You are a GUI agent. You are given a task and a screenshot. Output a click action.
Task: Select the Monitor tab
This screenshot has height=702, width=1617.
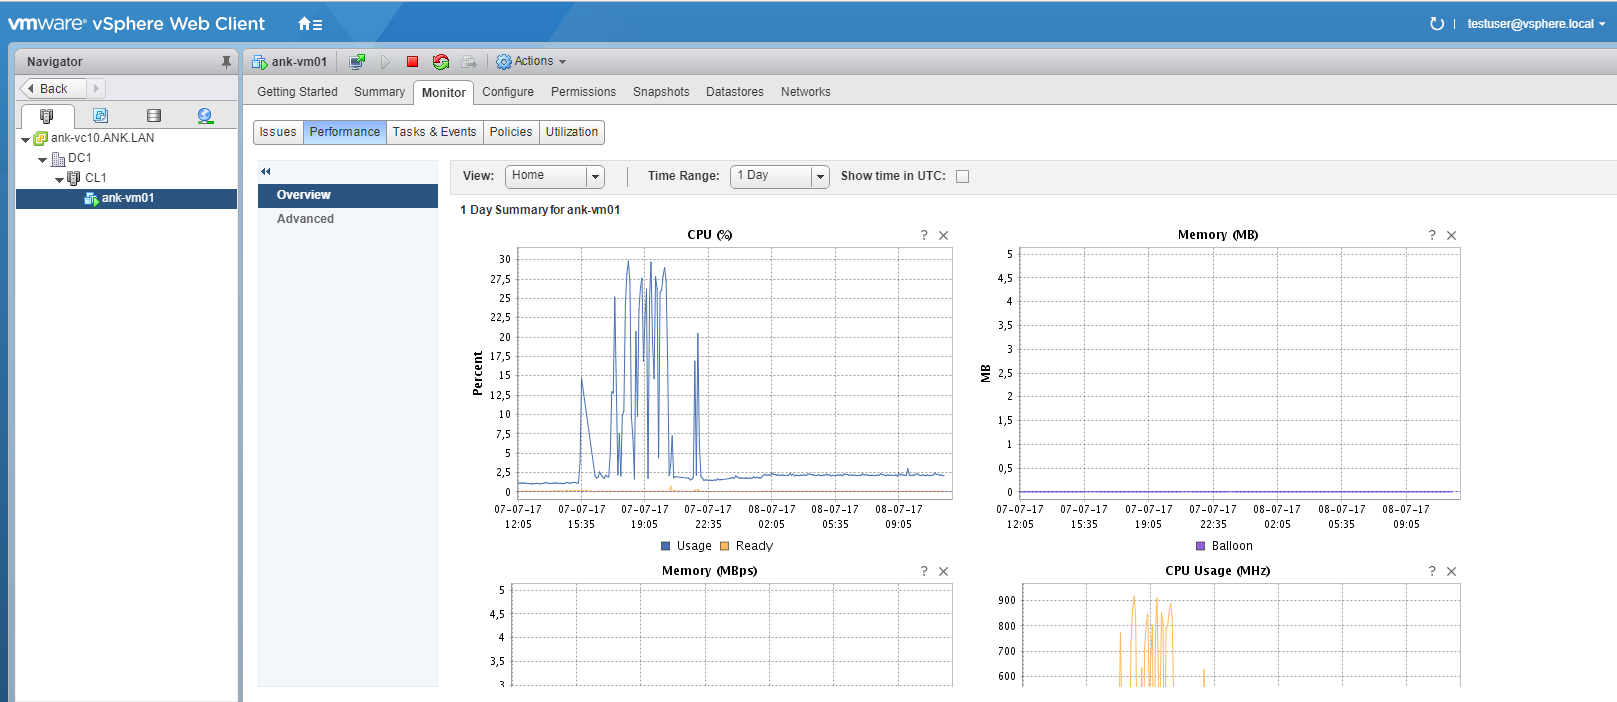click(x=443, y=93)
